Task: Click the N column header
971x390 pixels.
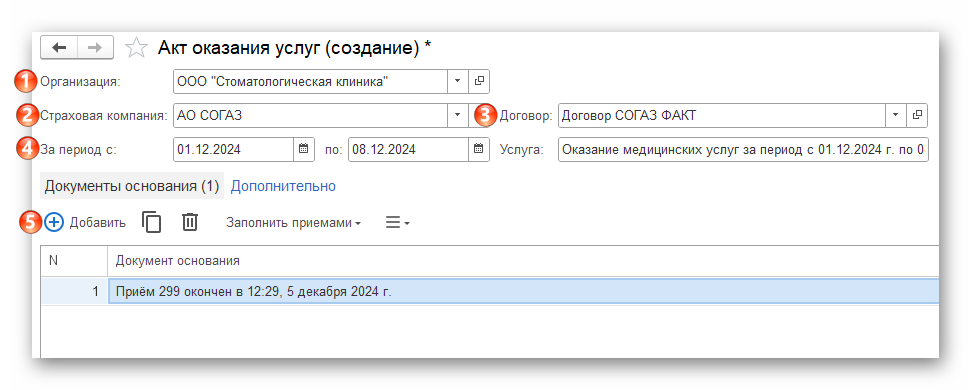Action: pos(74,261)
